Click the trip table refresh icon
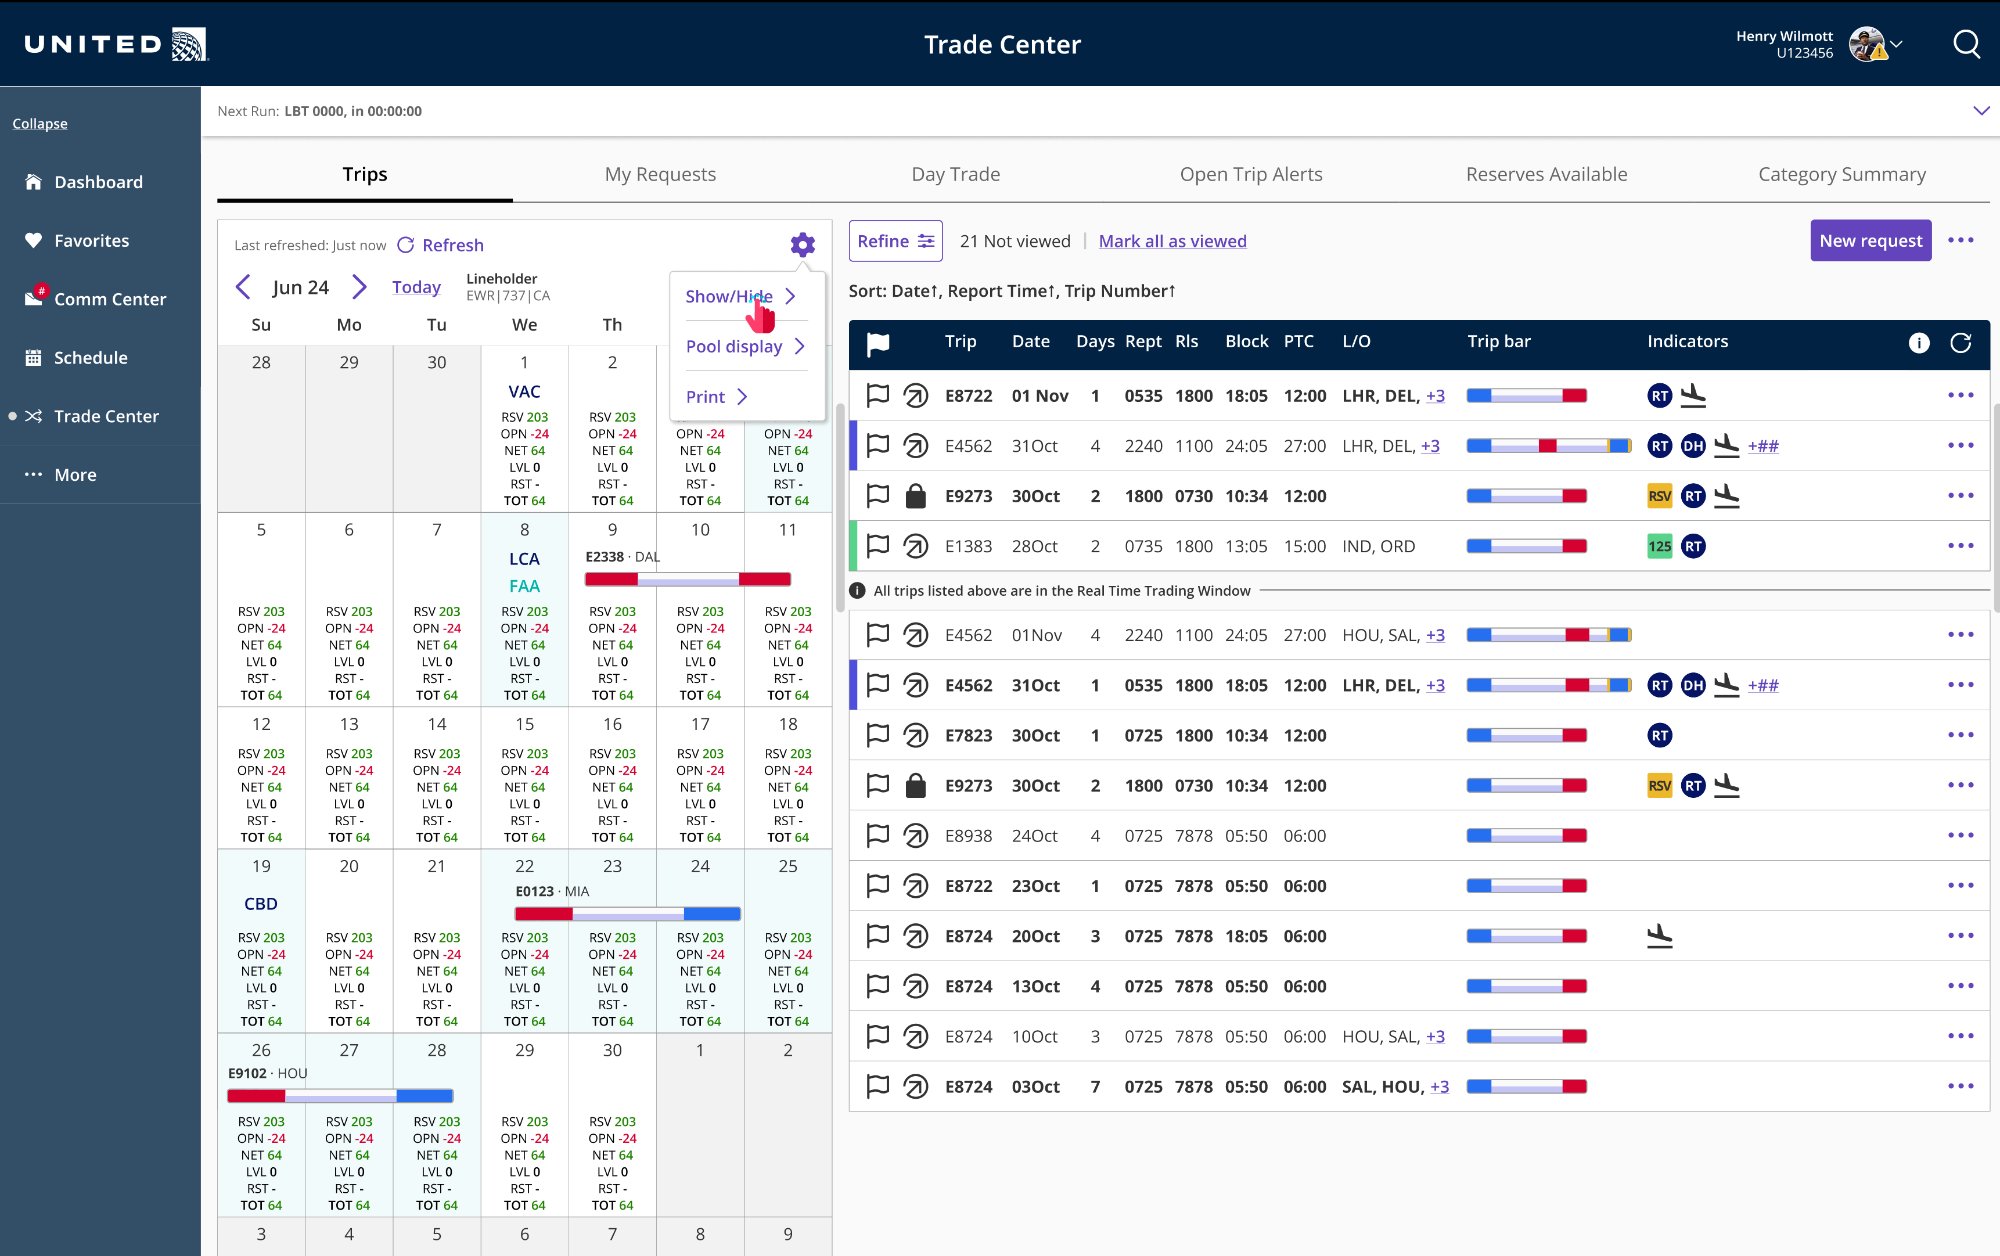Image resolution: width=2000 pixels, height=1256 pixels. pyautogui.click(x=1960, y=343)
